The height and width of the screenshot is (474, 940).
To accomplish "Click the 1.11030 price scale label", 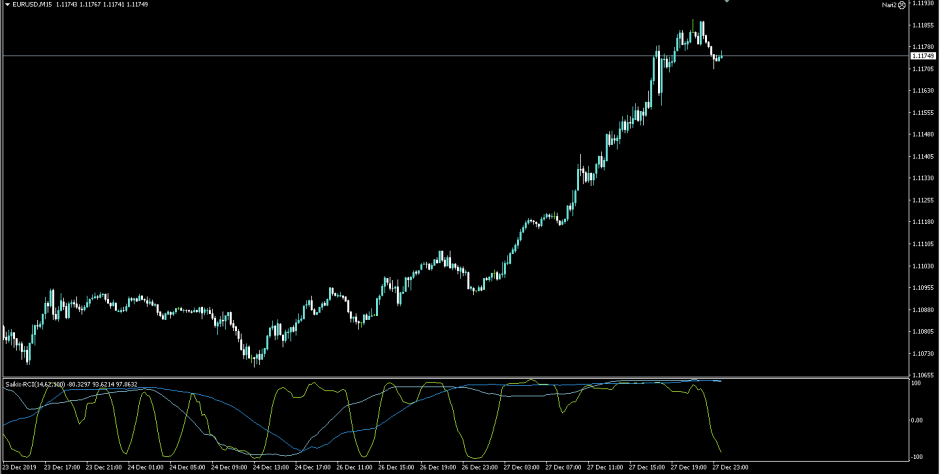I will click(x=924, y=266).
